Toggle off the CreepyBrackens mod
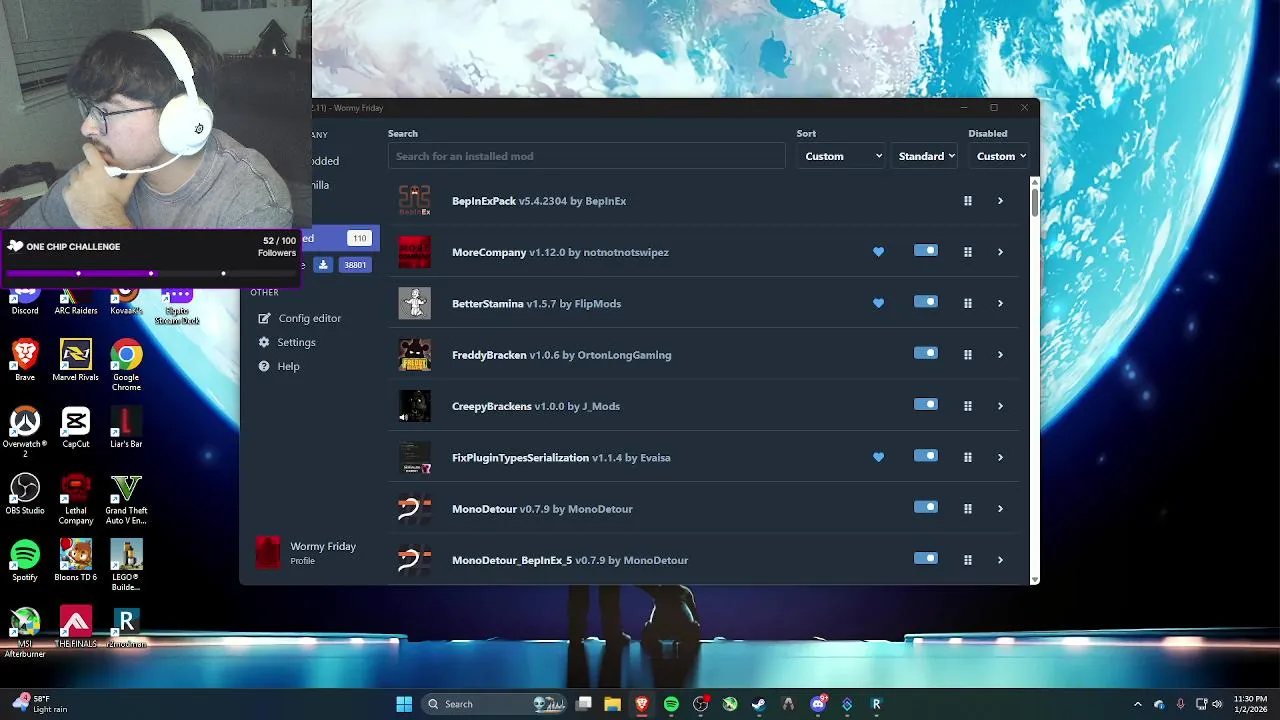 click(x=926, y=405)
